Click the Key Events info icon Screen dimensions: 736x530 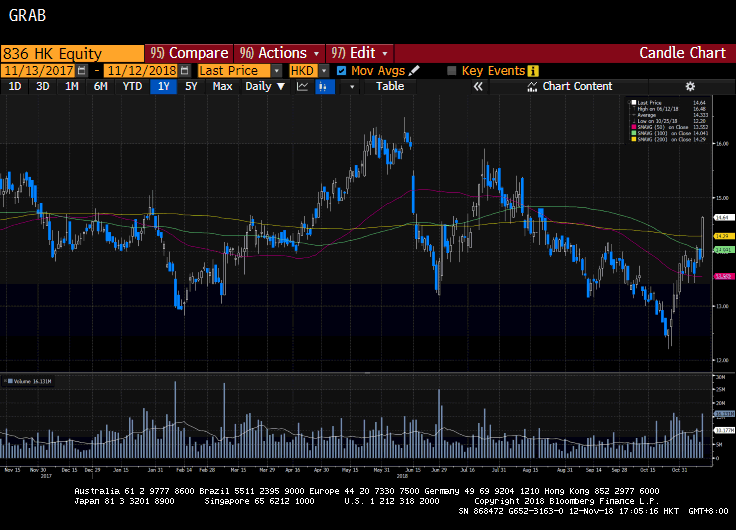533,71
